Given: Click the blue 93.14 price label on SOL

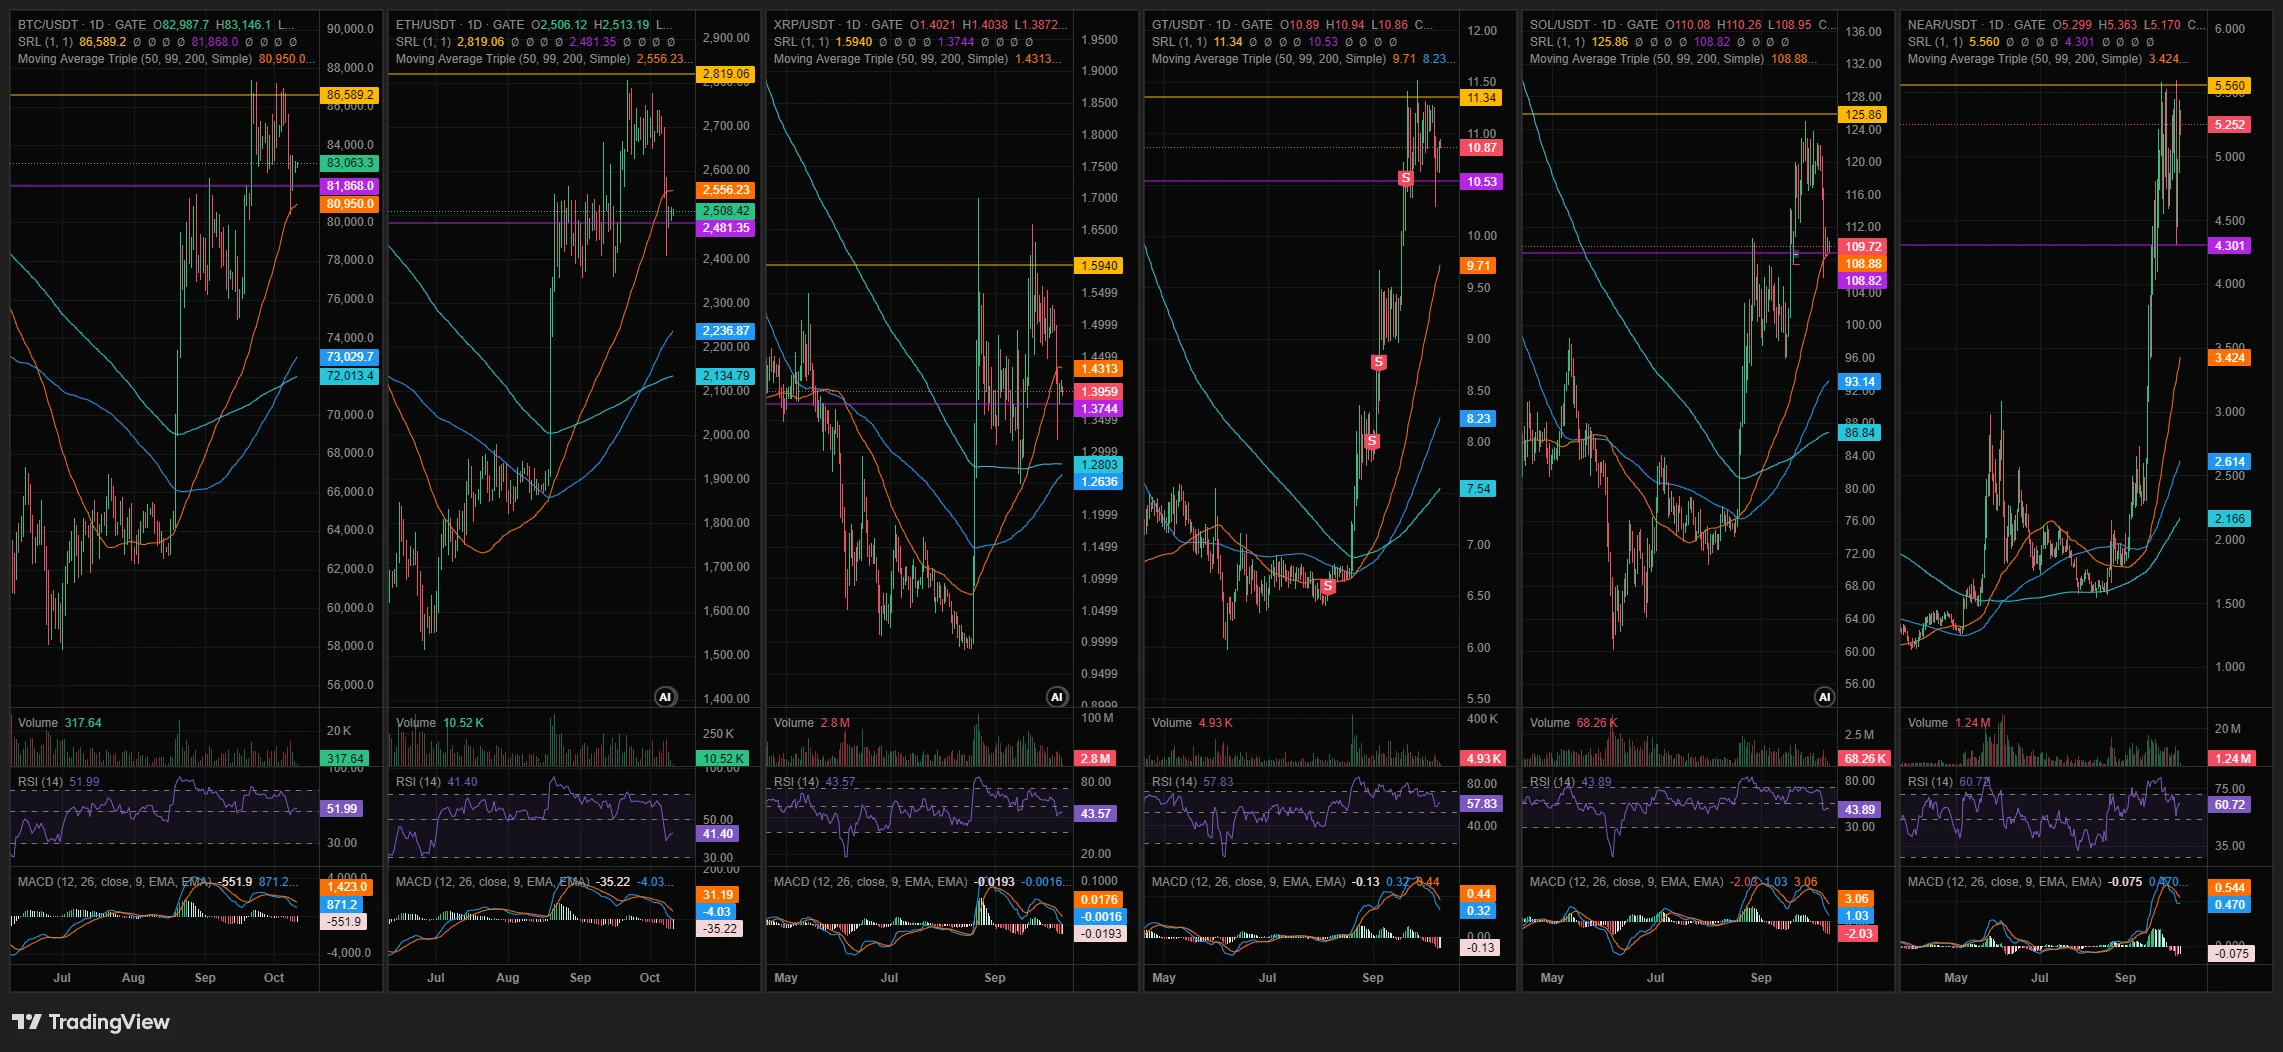Looking at the screenshot, I should tap(1860, 382).
